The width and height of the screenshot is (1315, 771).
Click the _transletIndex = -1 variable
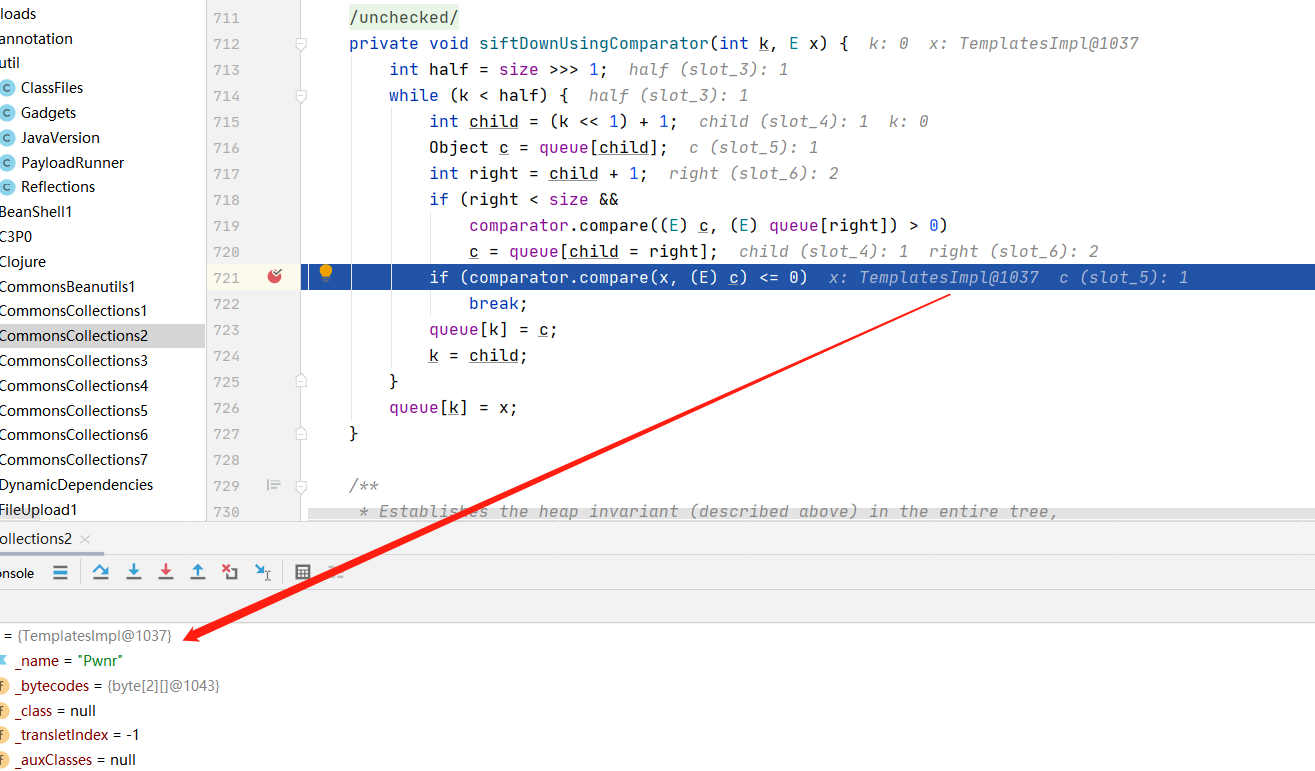click(x=77, y=735)
